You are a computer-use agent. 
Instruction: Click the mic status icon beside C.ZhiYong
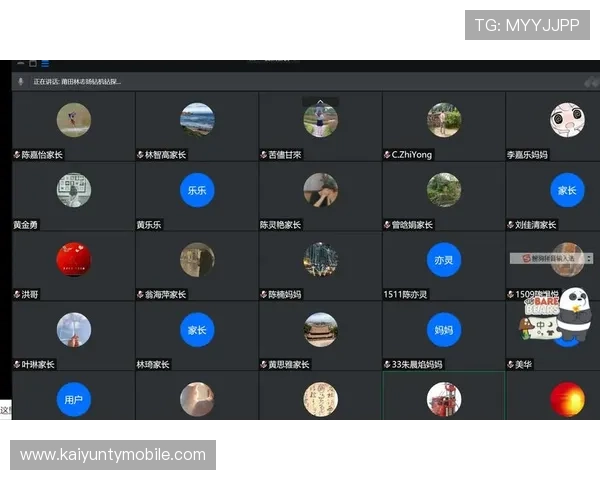pyautogui.click(x=387, y=155)
